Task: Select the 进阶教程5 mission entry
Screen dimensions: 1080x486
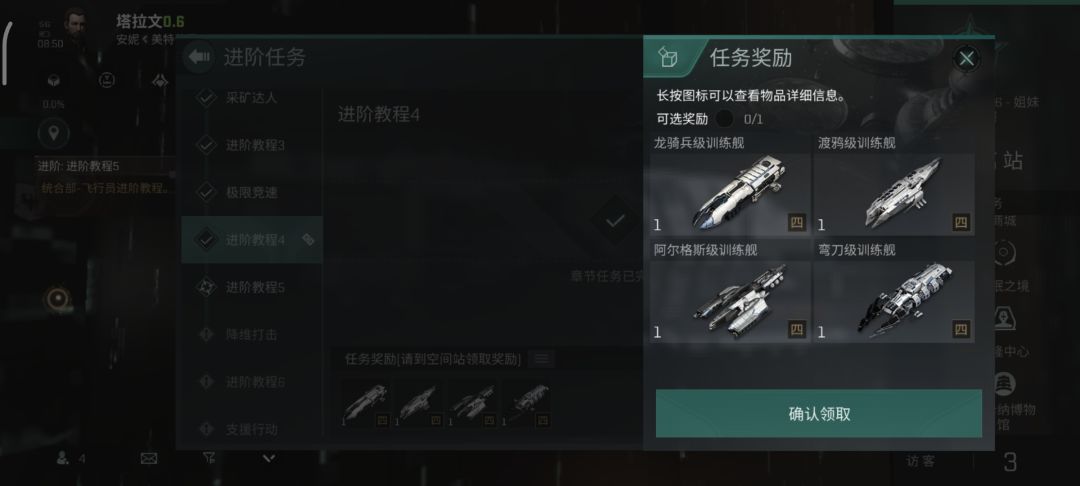Action: tap(251, 287)
